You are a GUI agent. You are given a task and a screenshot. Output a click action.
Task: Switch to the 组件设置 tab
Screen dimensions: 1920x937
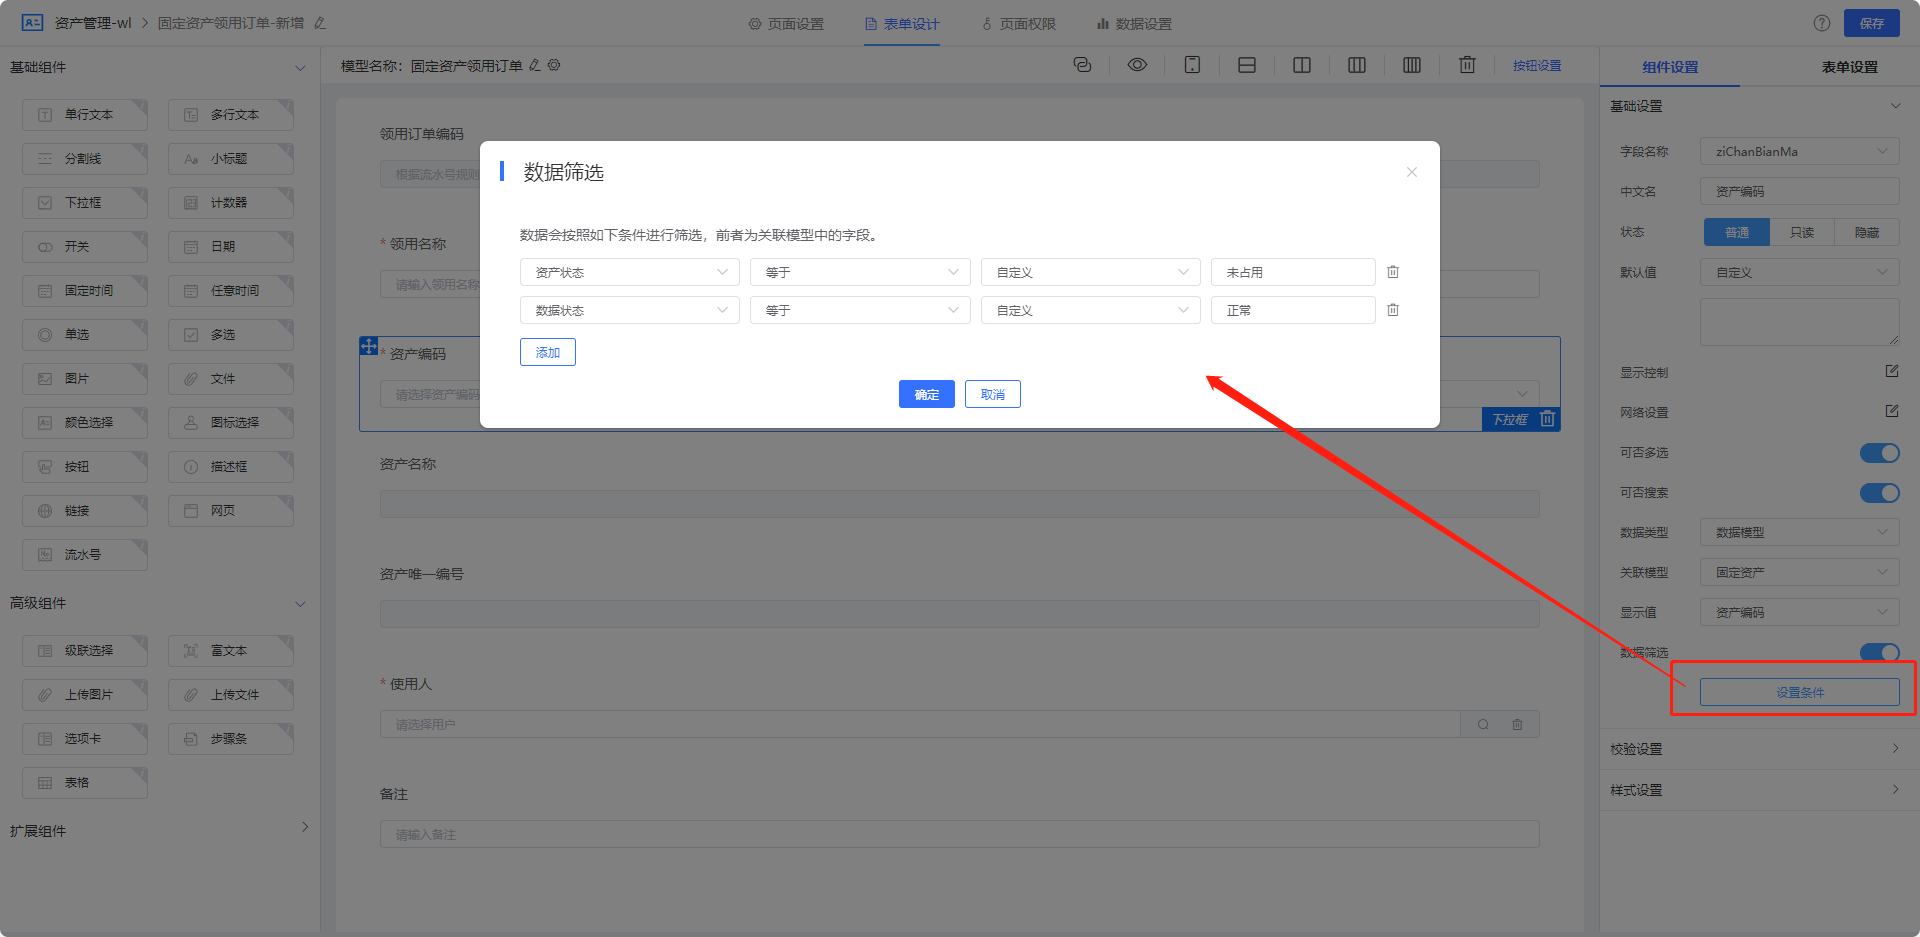click(x=1670, y=67)
